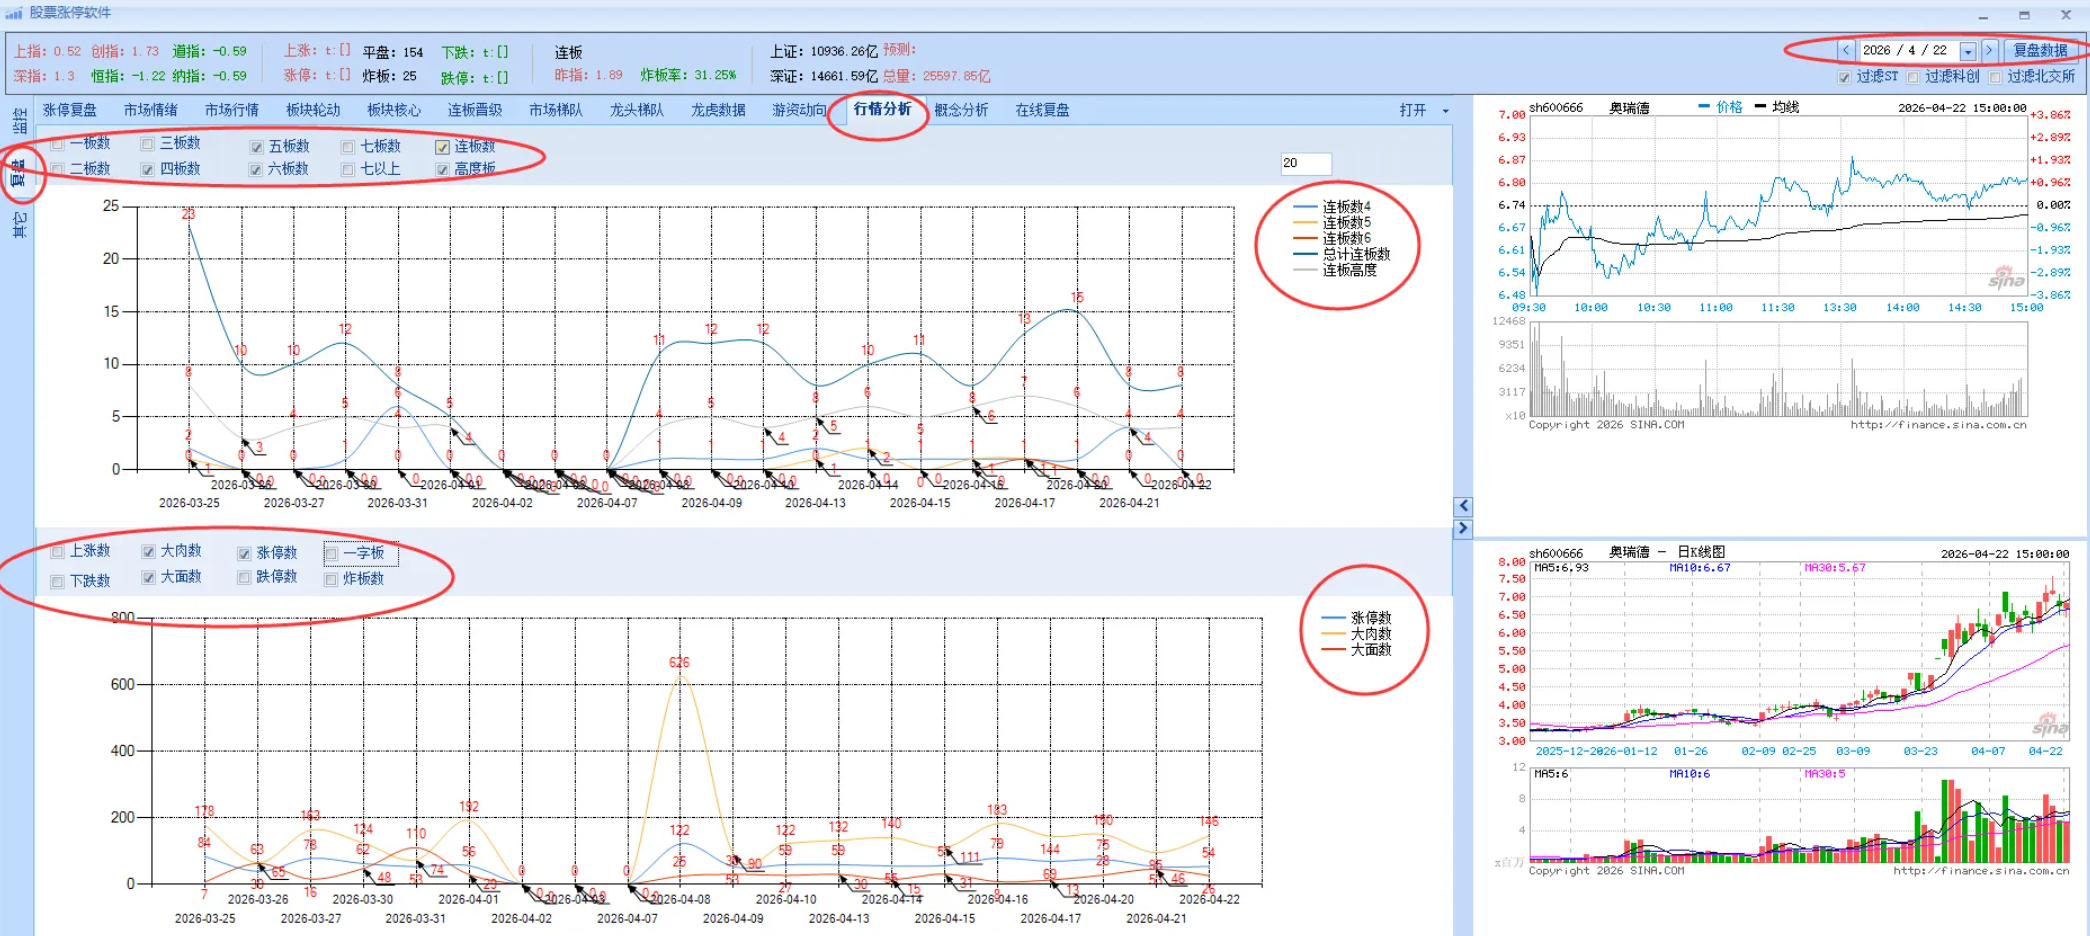Click the 打开 menu label

click(x=1412, y=110)
